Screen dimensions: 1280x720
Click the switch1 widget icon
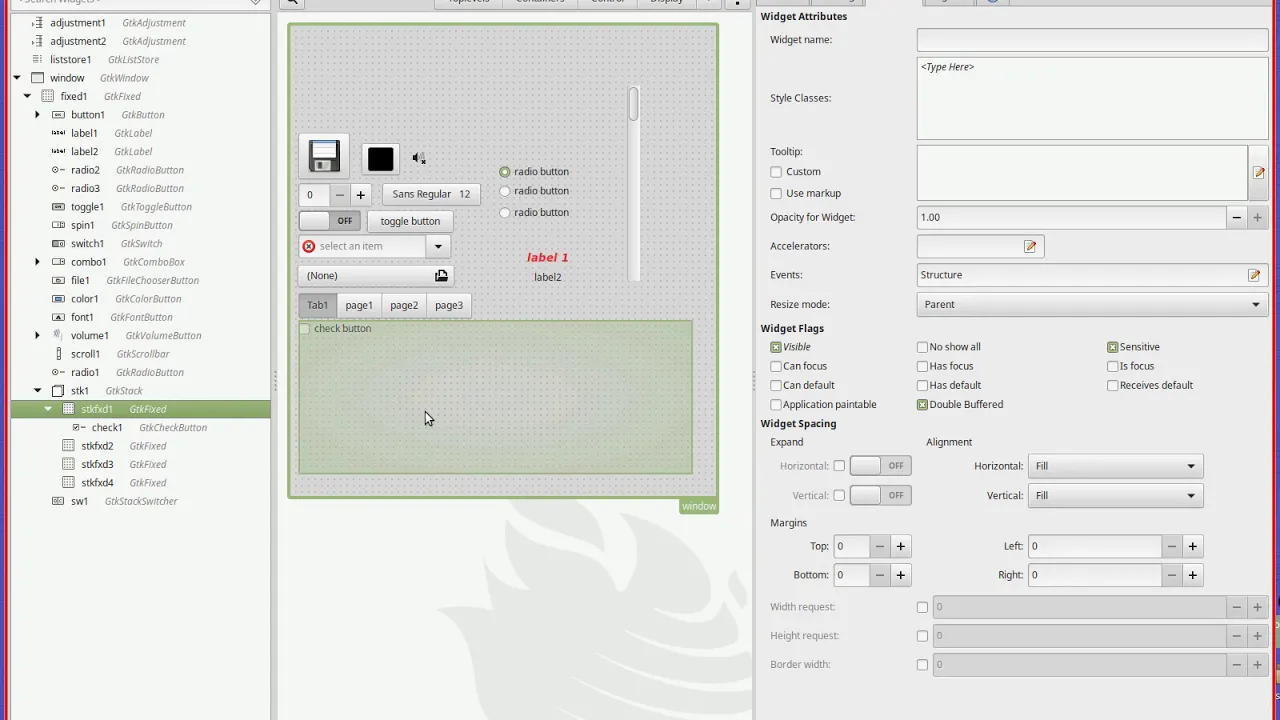click(58, 243)
